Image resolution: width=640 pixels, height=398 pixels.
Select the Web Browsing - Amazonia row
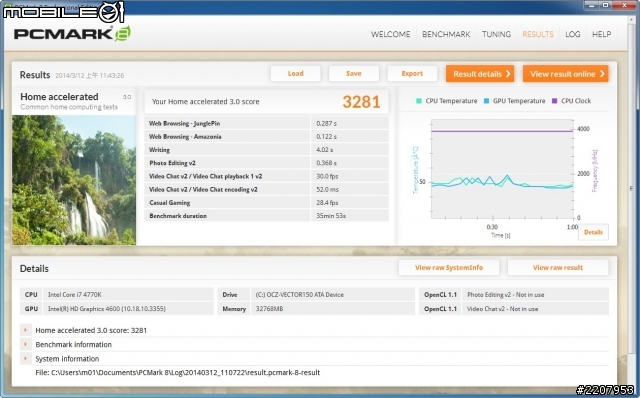coord(266,136)
